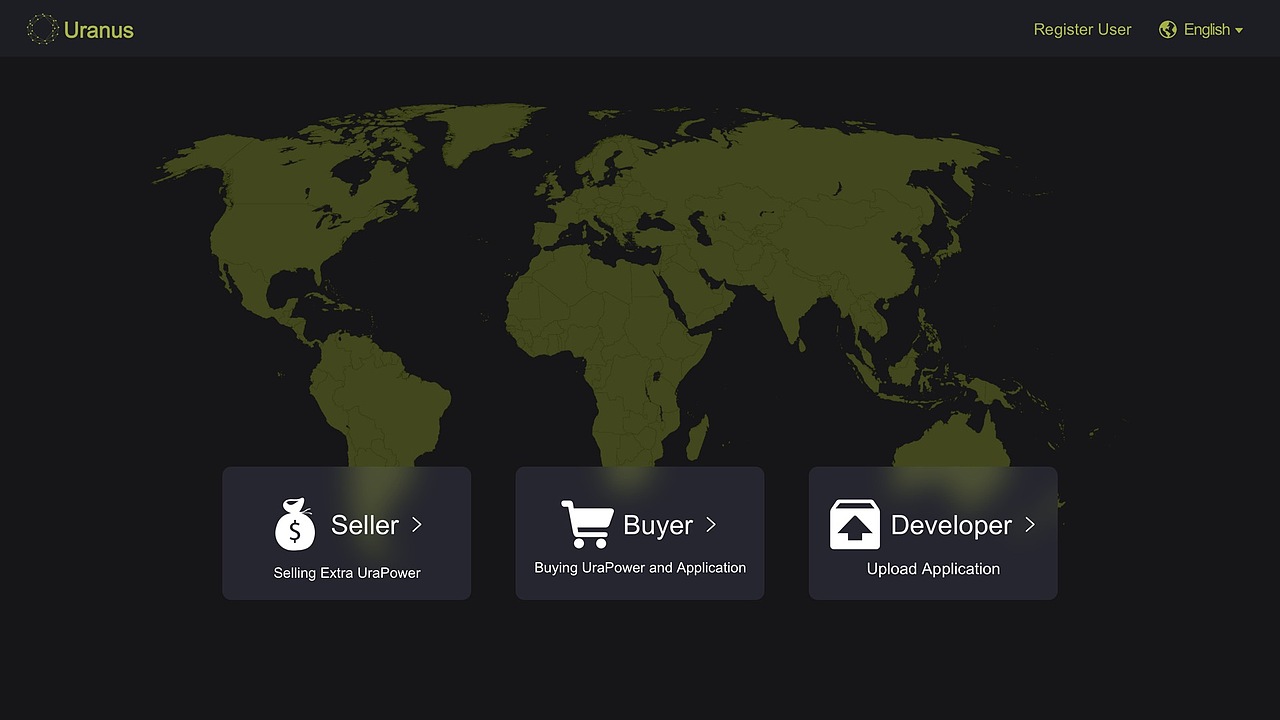Click the 'Upload Application' text
Viewport: 1280px width, 720px height.
coord(933,569)
